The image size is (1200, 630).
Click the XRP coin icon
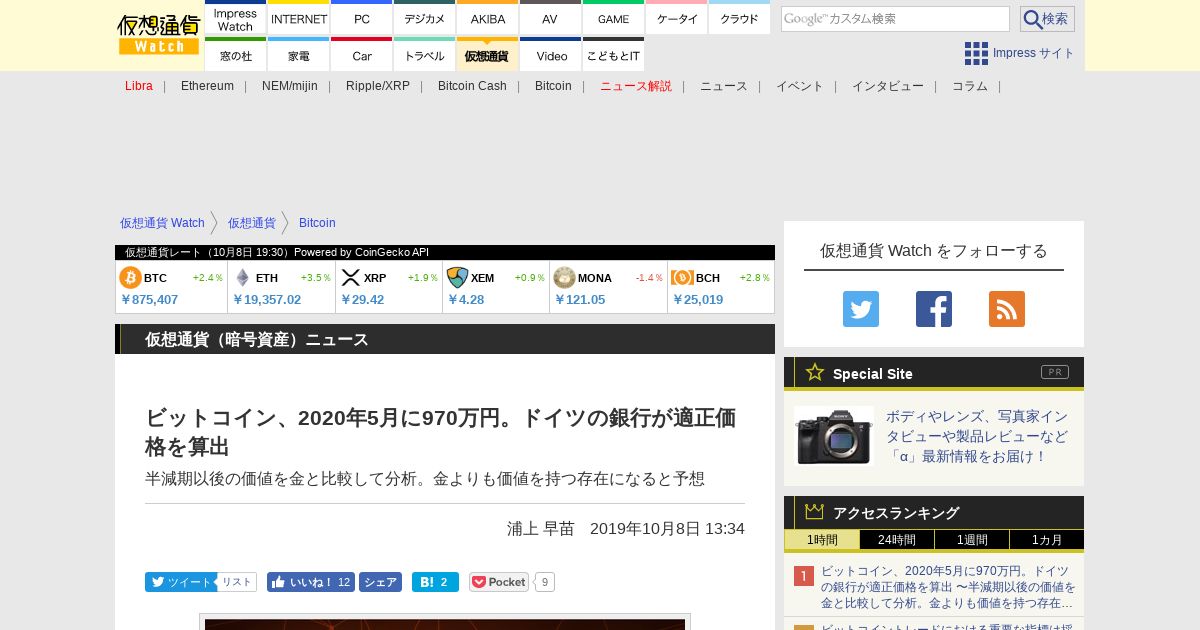click(x=351, y=277)
